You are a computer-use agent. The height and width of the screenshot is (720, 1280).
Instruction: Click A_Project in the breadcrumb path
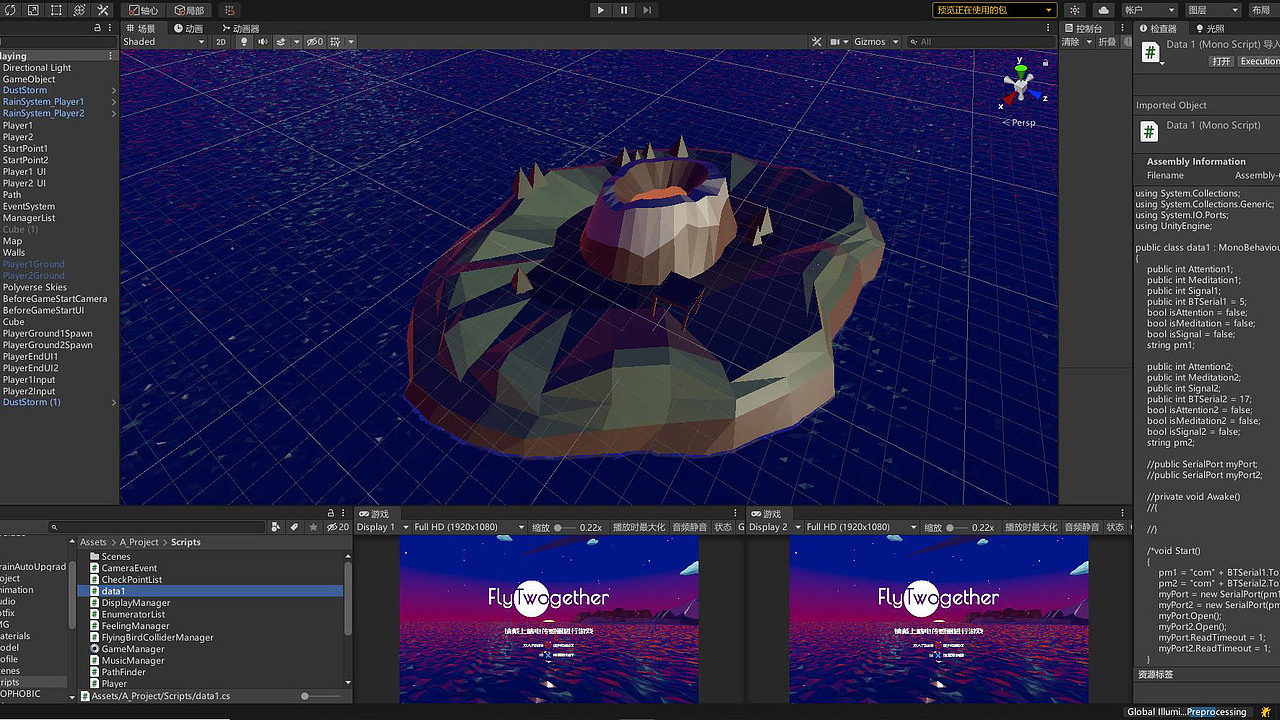(139, 542)
